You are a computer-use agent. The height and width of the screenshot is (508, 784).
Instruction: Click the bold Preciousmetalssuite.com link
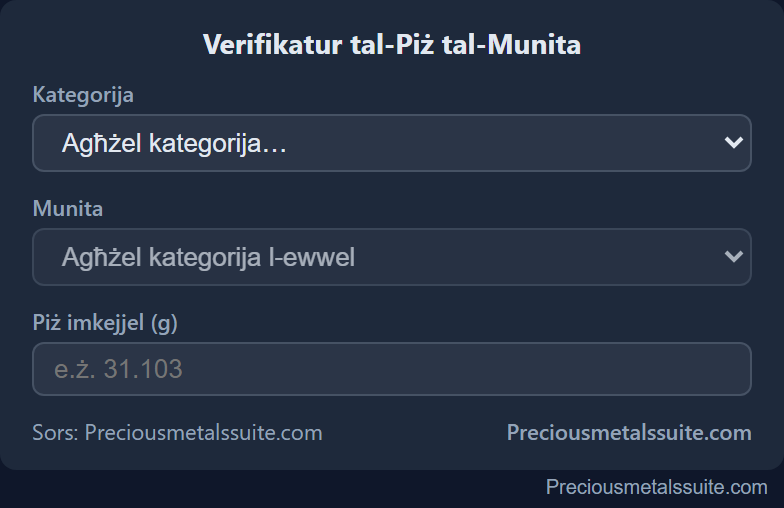[x=629, y=432]
